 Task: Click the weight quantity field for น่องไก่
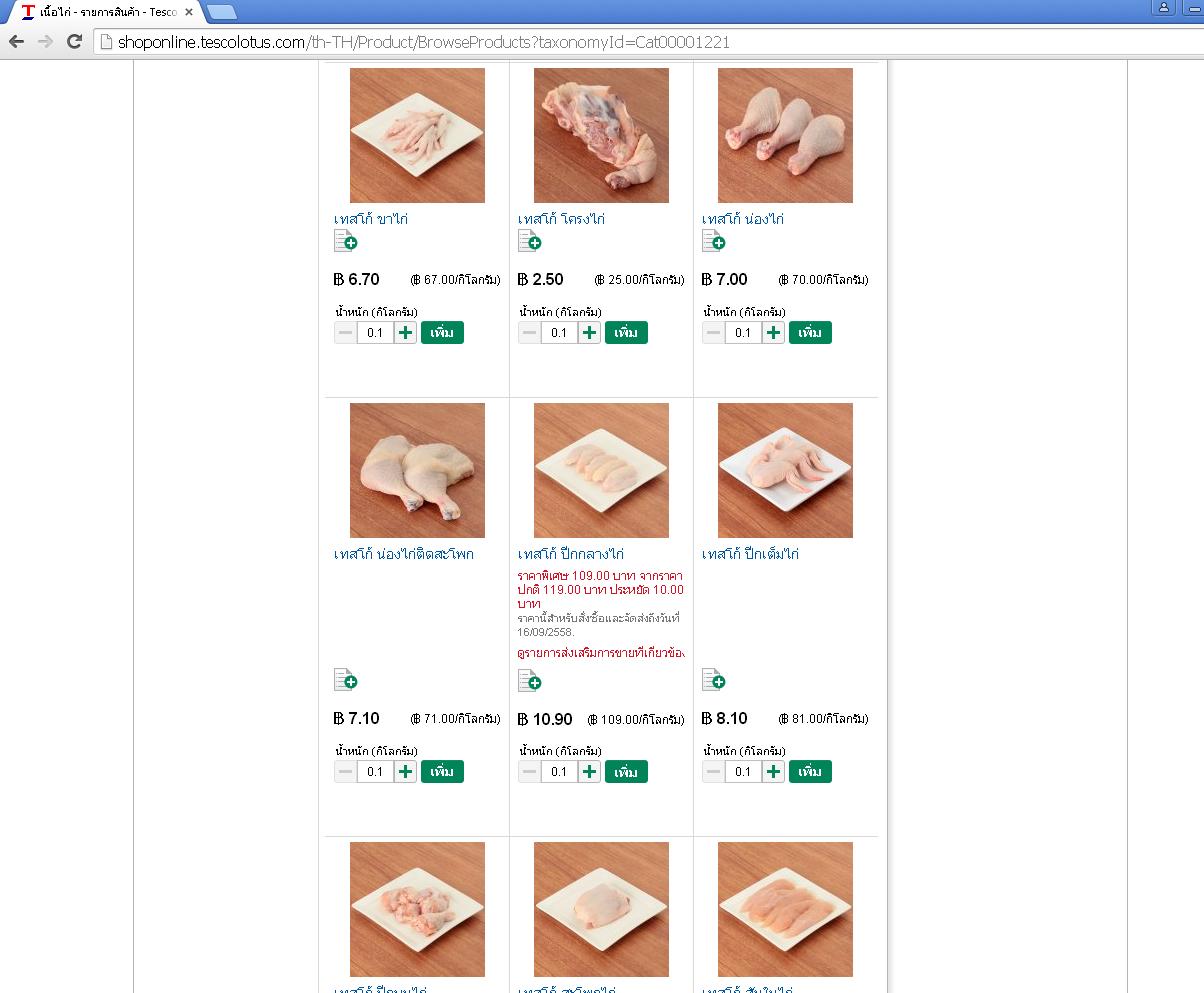(x=743, y=333)
